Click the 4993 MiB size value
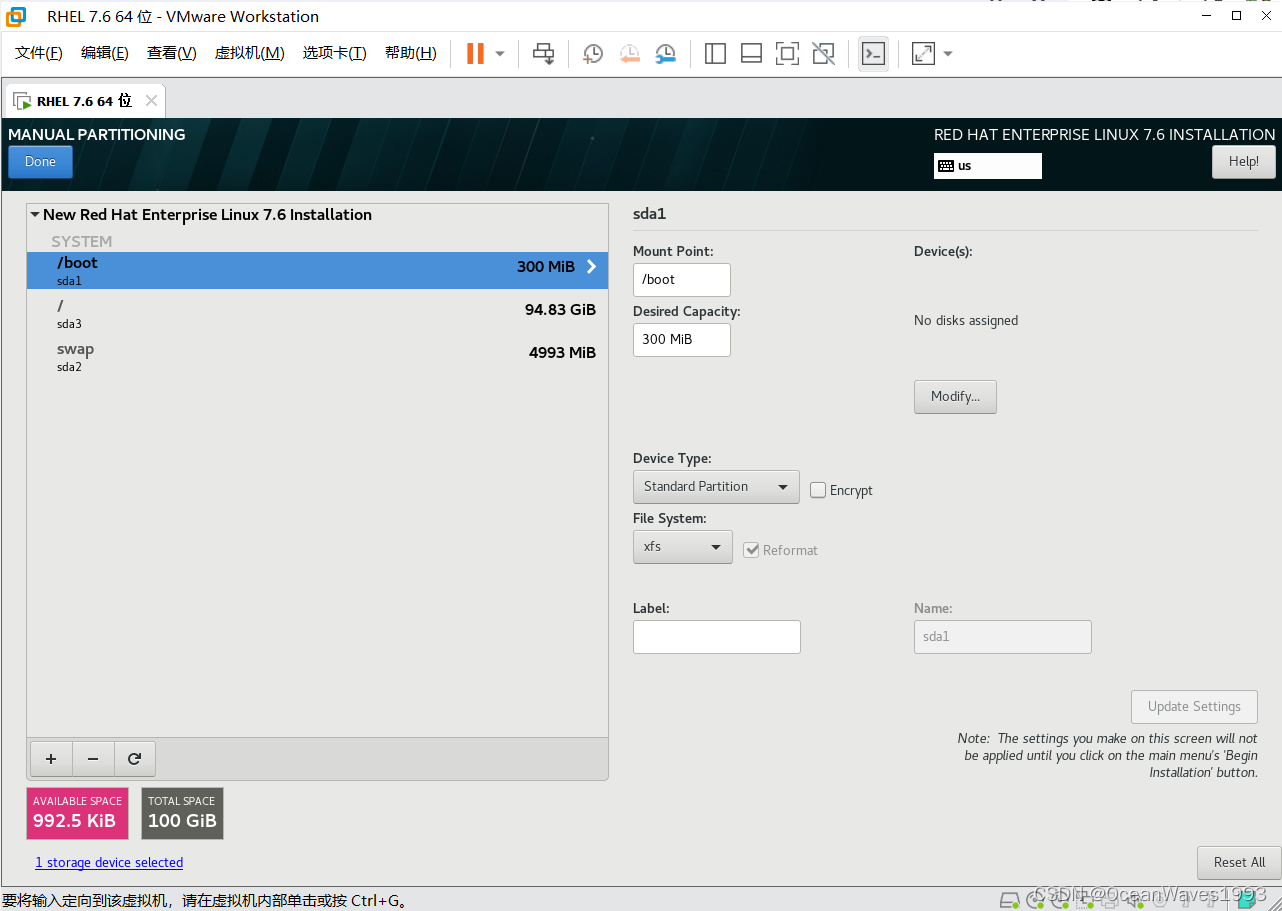The height and width of the screenshot is (911, 1282). (562, 353)
